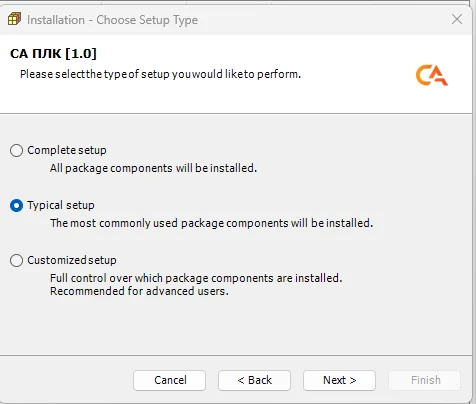Click the "СА ПЛК [1.0]" heading

click(x=53, y=53)
